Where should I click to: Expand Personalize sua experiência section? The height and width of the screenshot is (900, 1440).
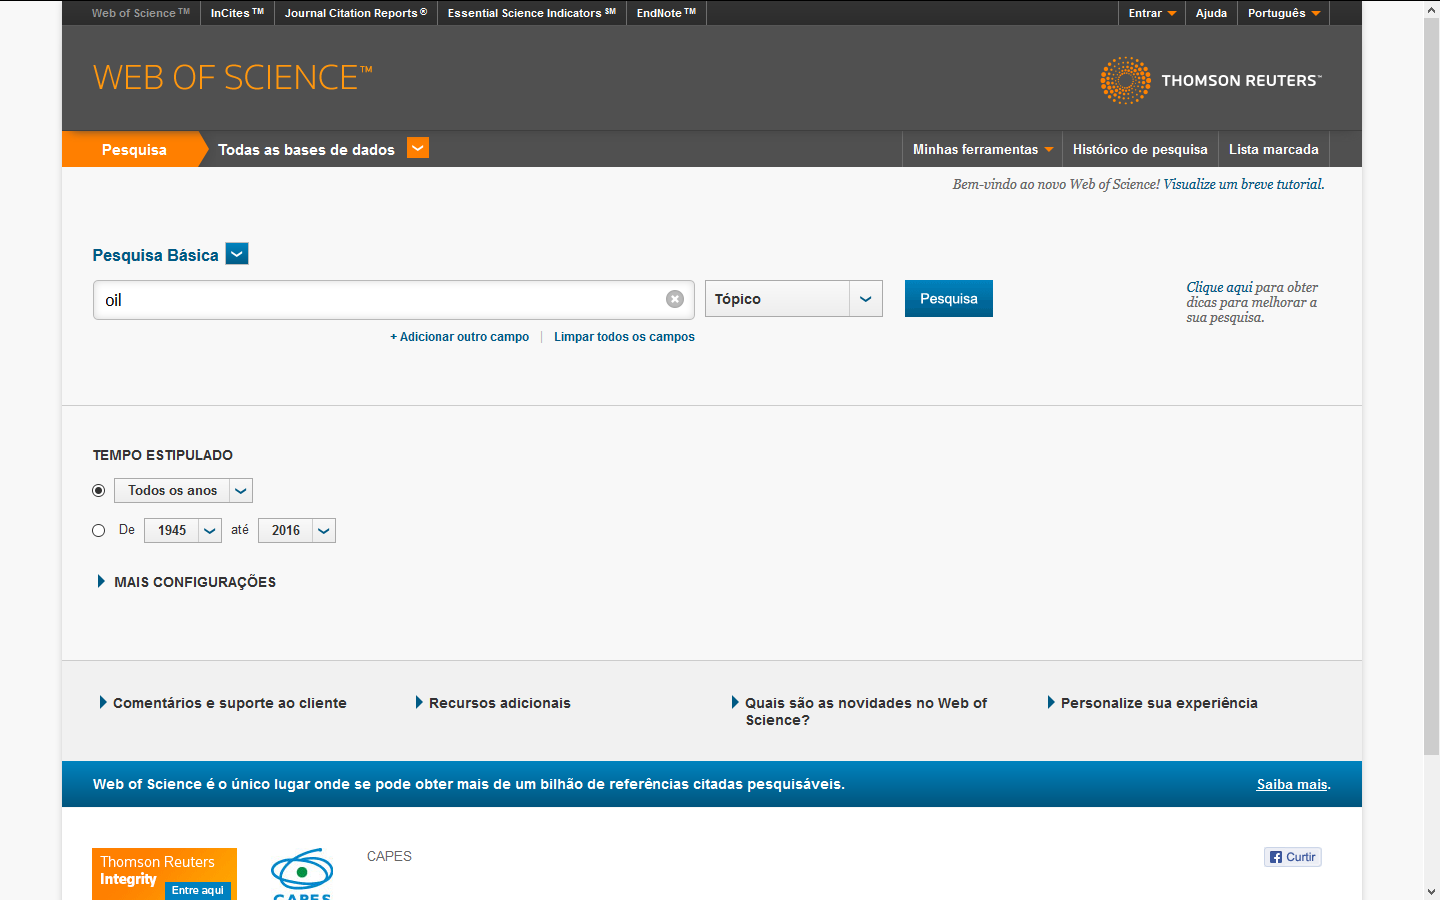[x=1152, y=703]
